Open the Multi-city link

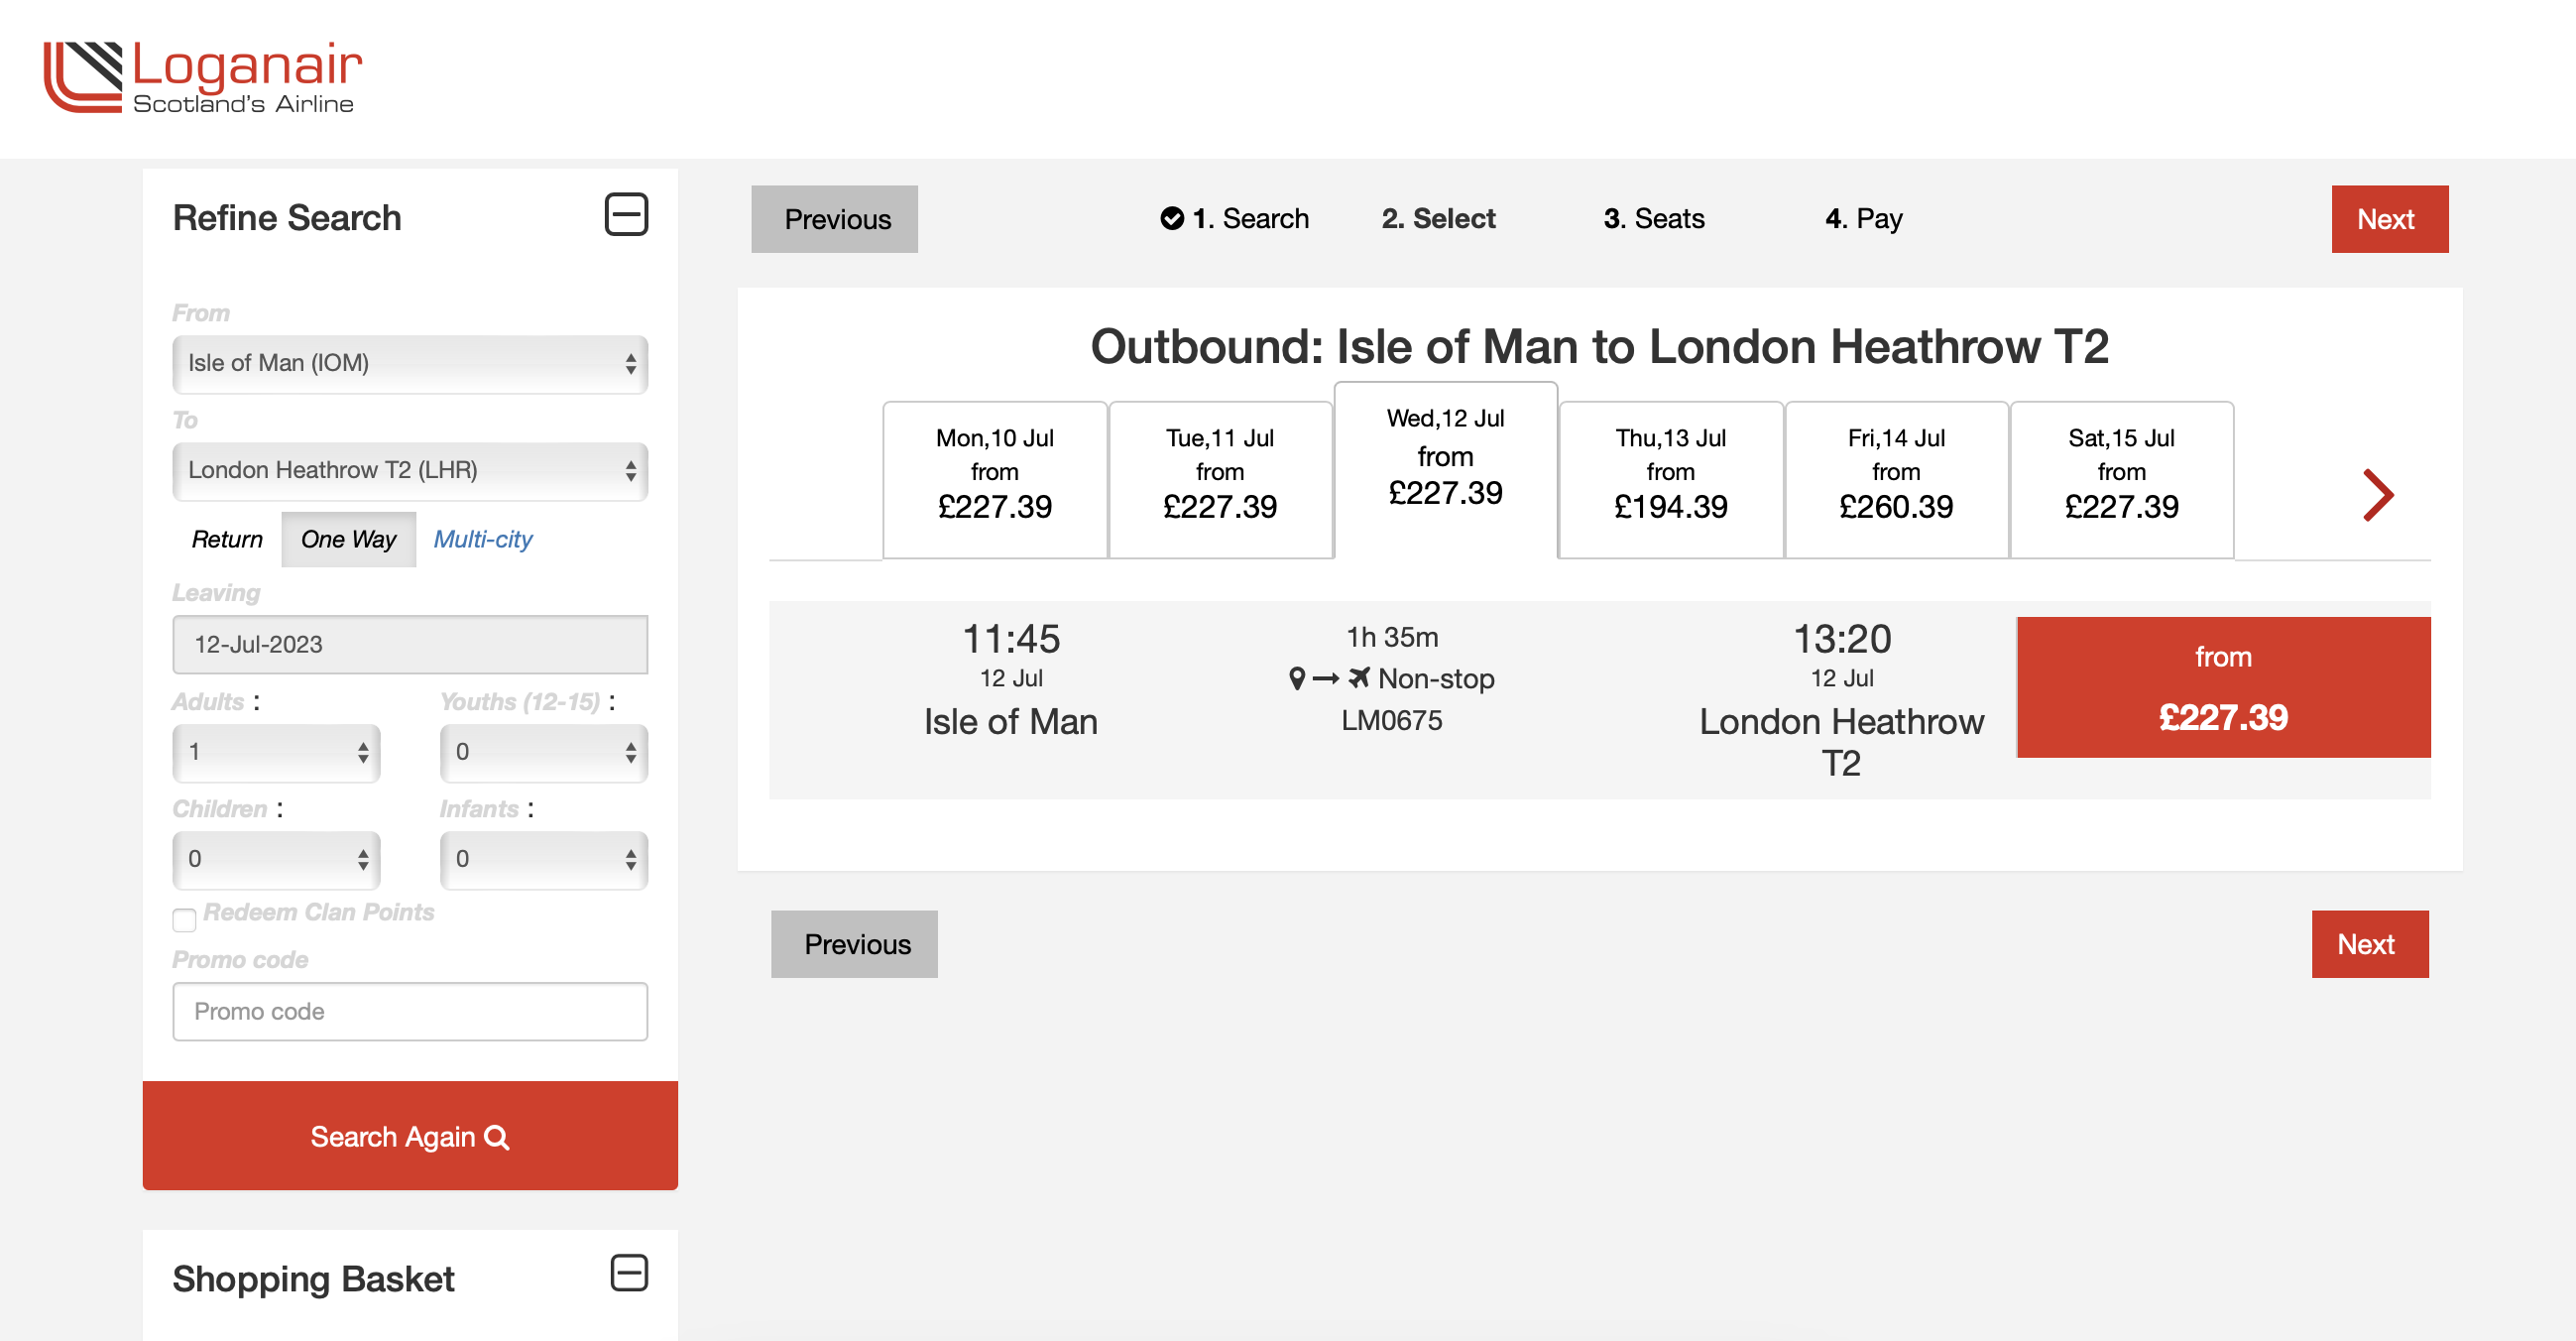pos(482,539)
